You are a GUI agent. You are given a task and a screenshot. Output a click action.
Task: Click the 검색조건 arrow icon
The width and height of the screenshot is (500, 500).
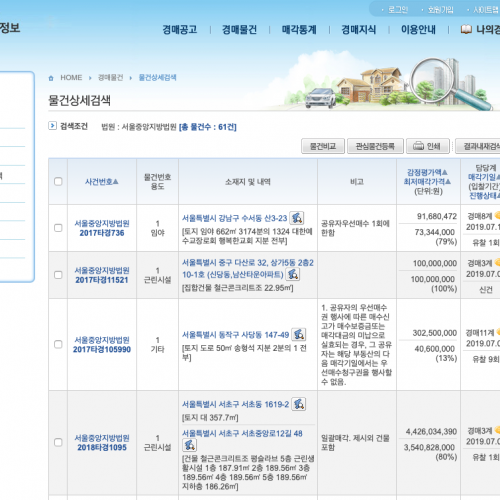coord(52,126)
